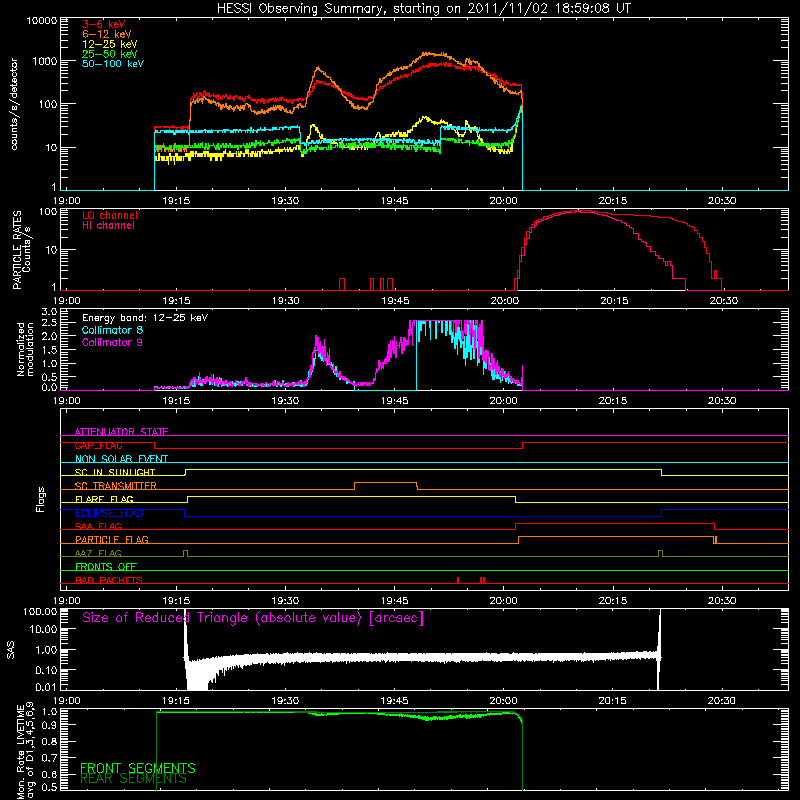Click the FRONT SEGMENTS legend label
800x800 pixels.
point(138,768)
